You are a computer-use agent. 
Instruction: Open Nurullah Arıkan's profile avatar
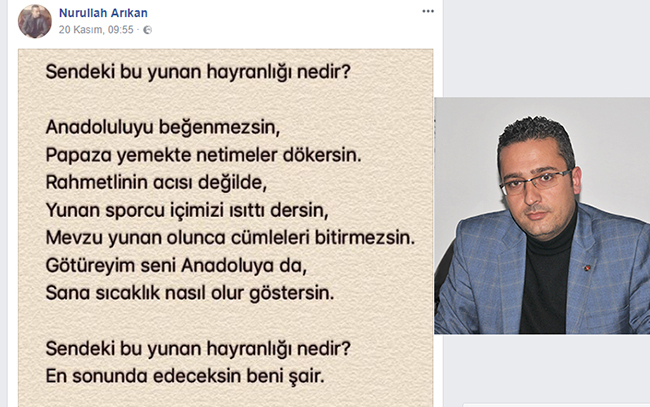(x=35, y=21)
